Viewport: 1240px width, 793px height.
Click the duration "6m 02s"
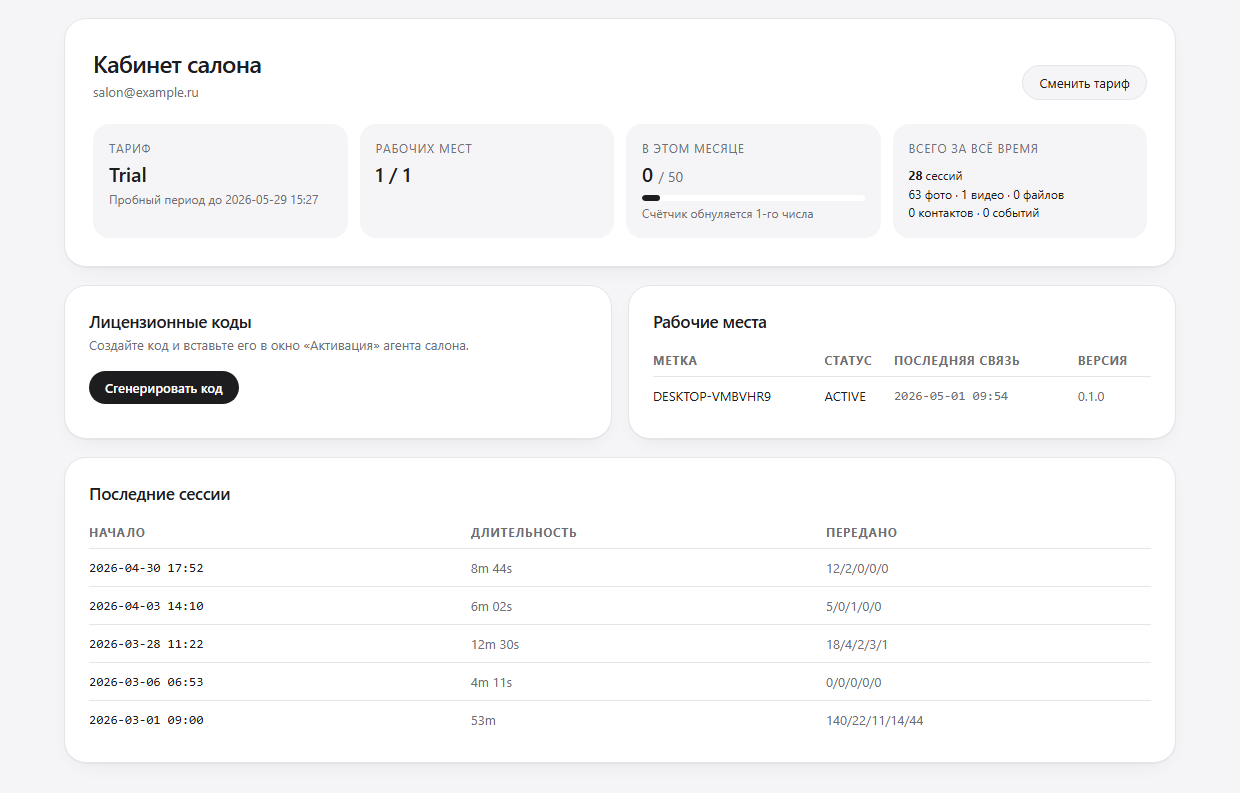pos(492,606)
